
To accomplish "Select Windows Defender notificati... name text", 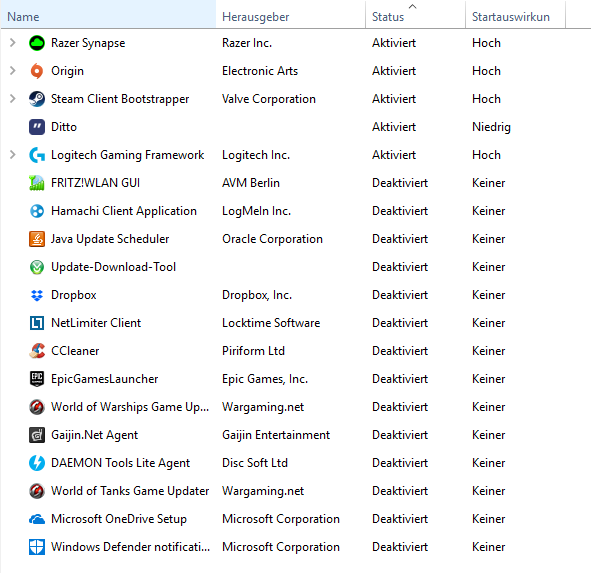I will pyautogui.click(x=130, y=547).
